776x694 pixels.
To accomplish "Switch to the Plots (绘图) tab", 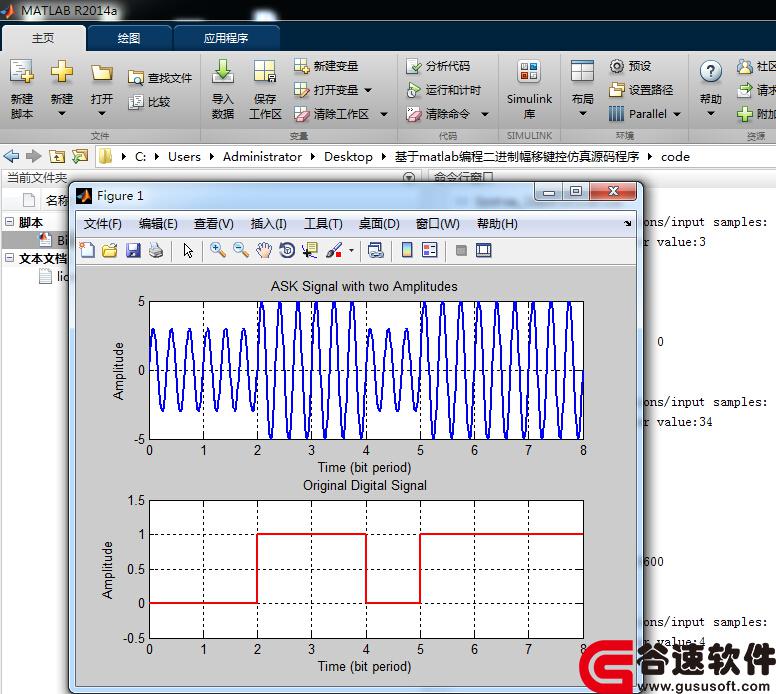I will pos(129,38).
